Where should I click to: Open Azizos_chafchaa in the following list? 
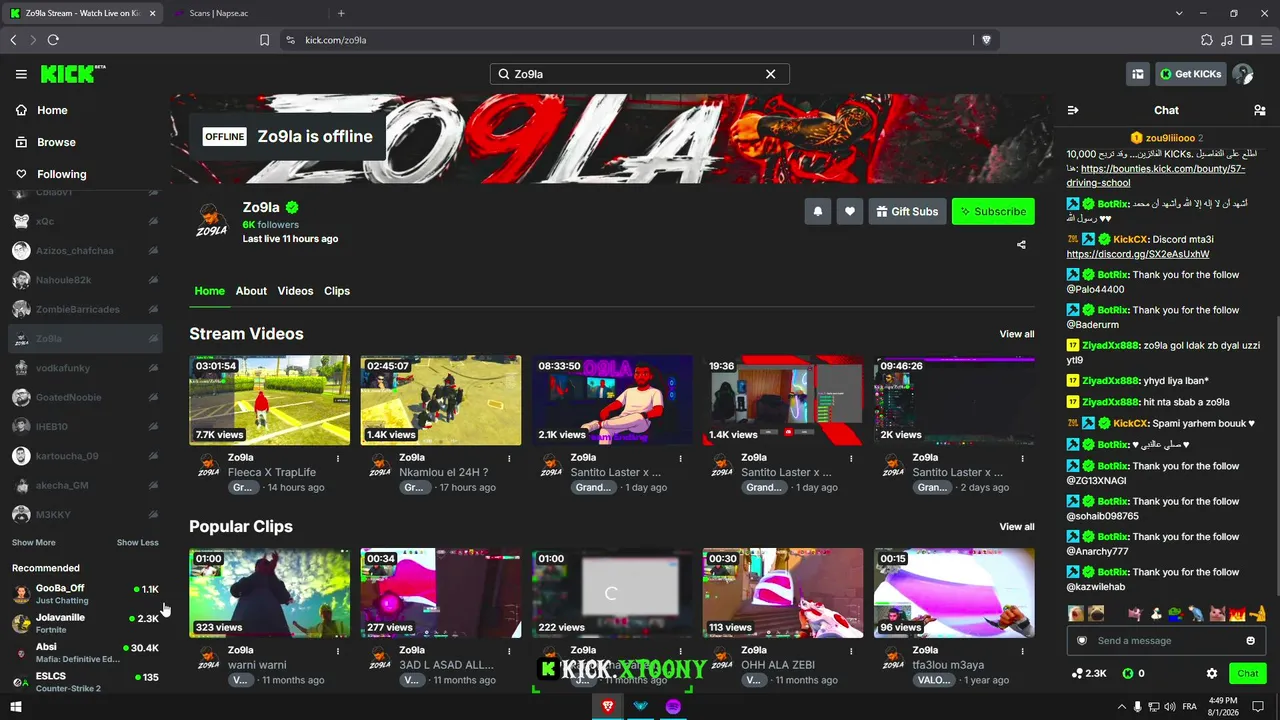coord(85,251)
